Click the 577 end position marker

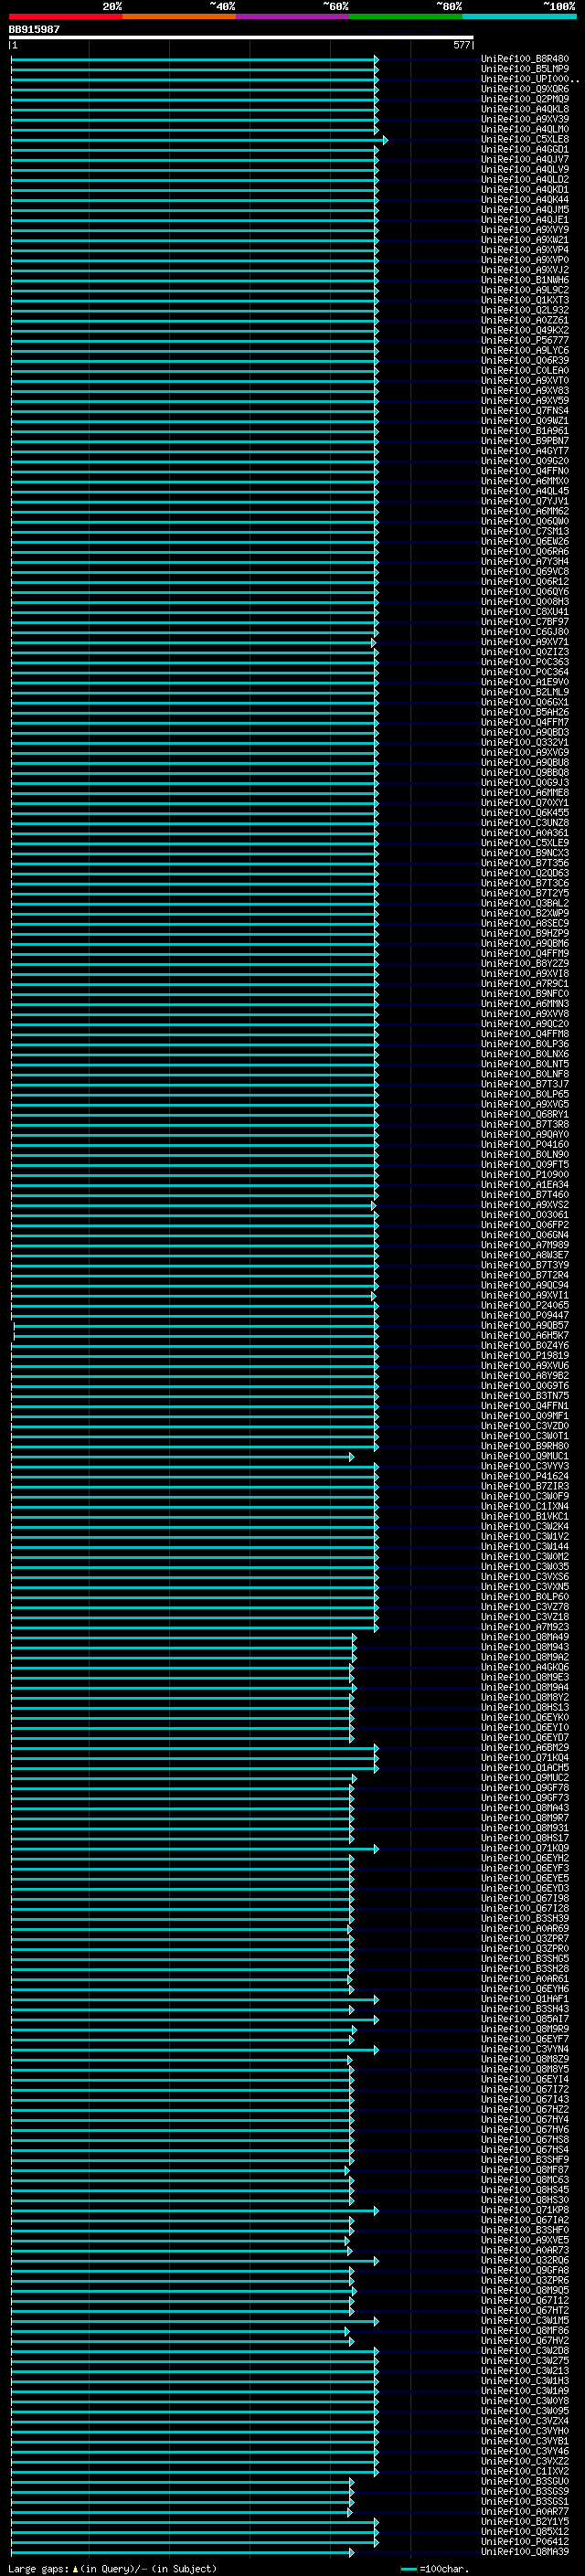click(x=461, y=45)
